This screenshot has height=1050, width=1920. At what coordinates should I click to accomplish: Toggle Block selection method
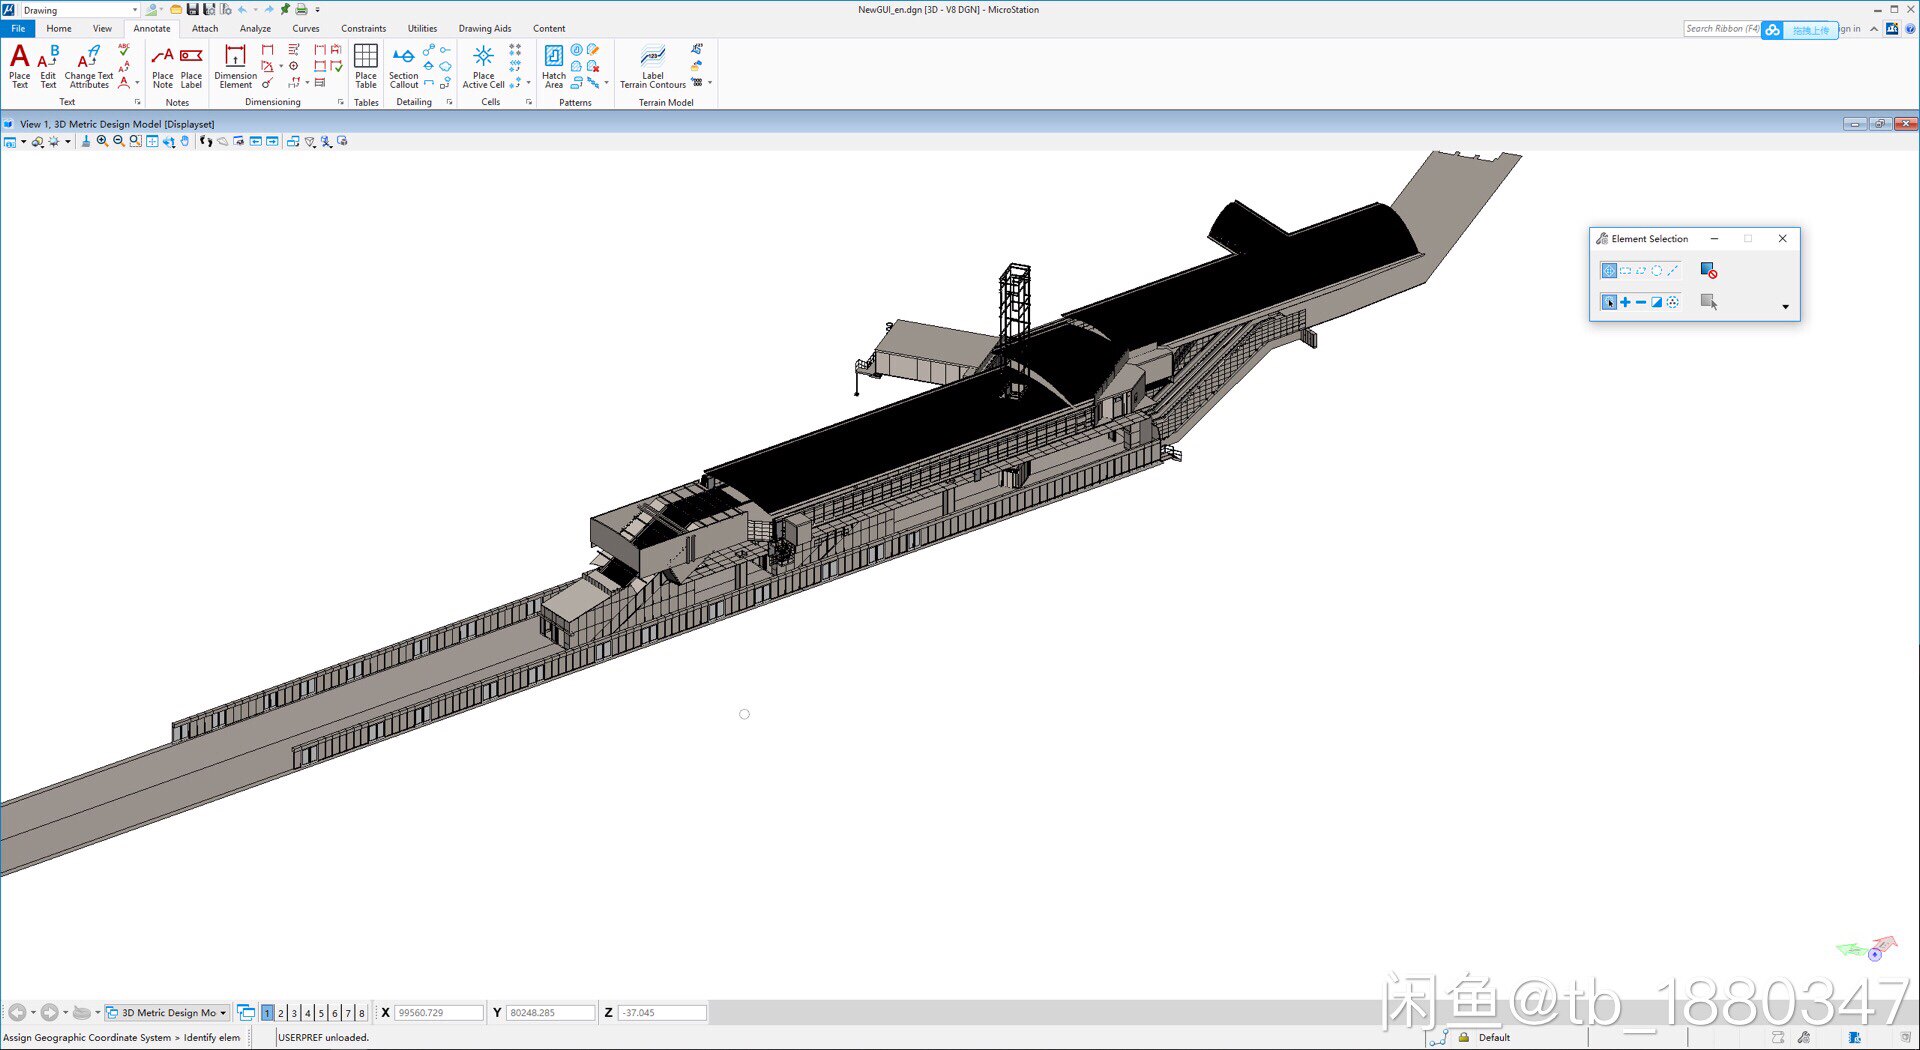point(1625,271)
